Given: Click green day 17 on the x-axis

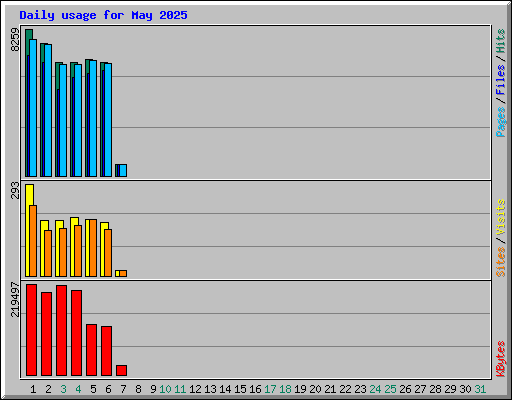Looking at the screenshot, I should point(270,389).
